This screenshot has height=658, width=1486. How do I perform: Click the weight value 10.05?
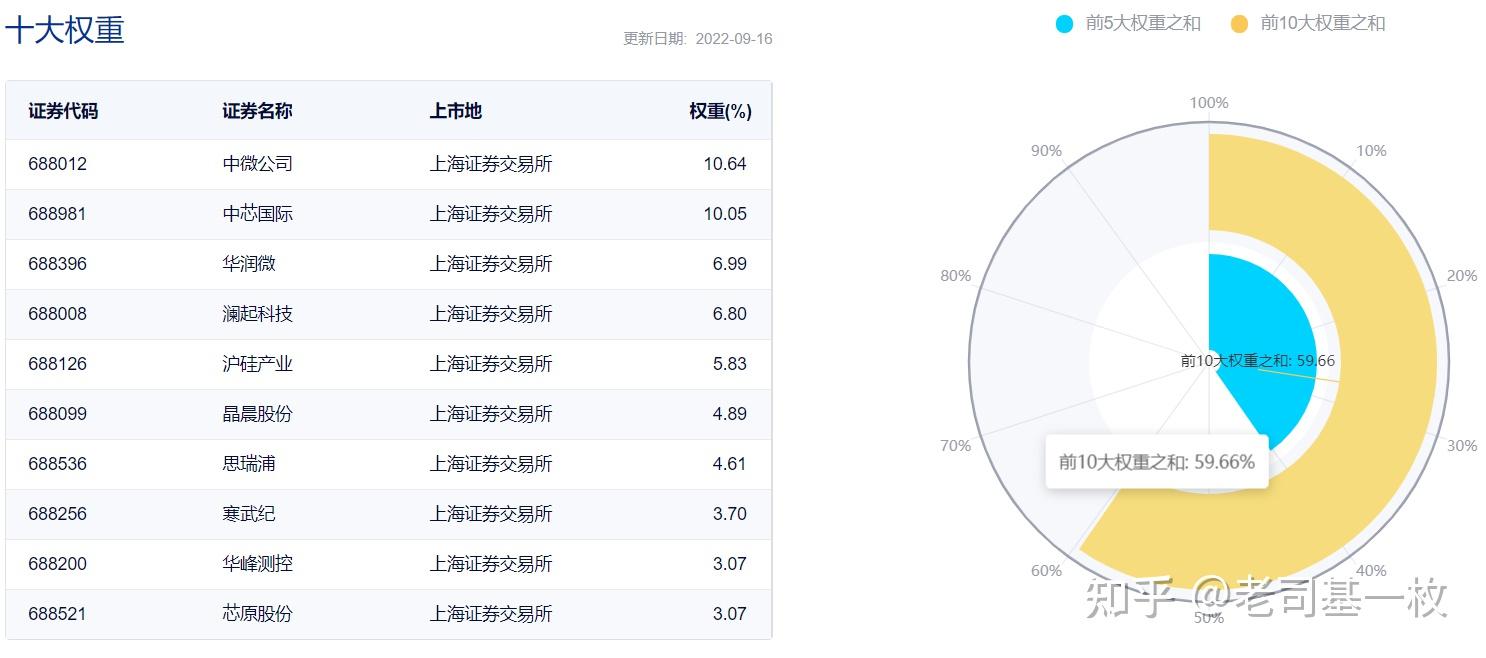click(x=725, y=214)
